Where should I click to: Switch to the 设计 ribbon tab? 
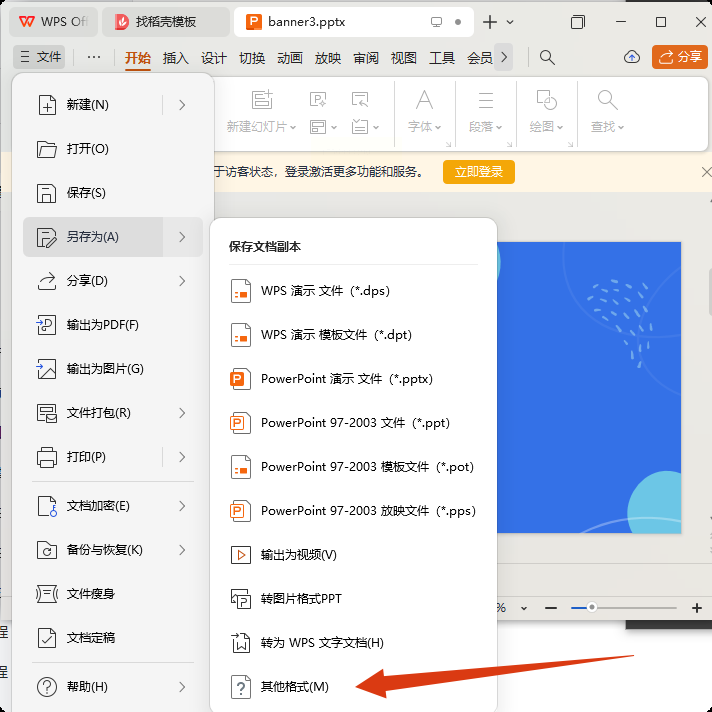(x=213, y=58)
